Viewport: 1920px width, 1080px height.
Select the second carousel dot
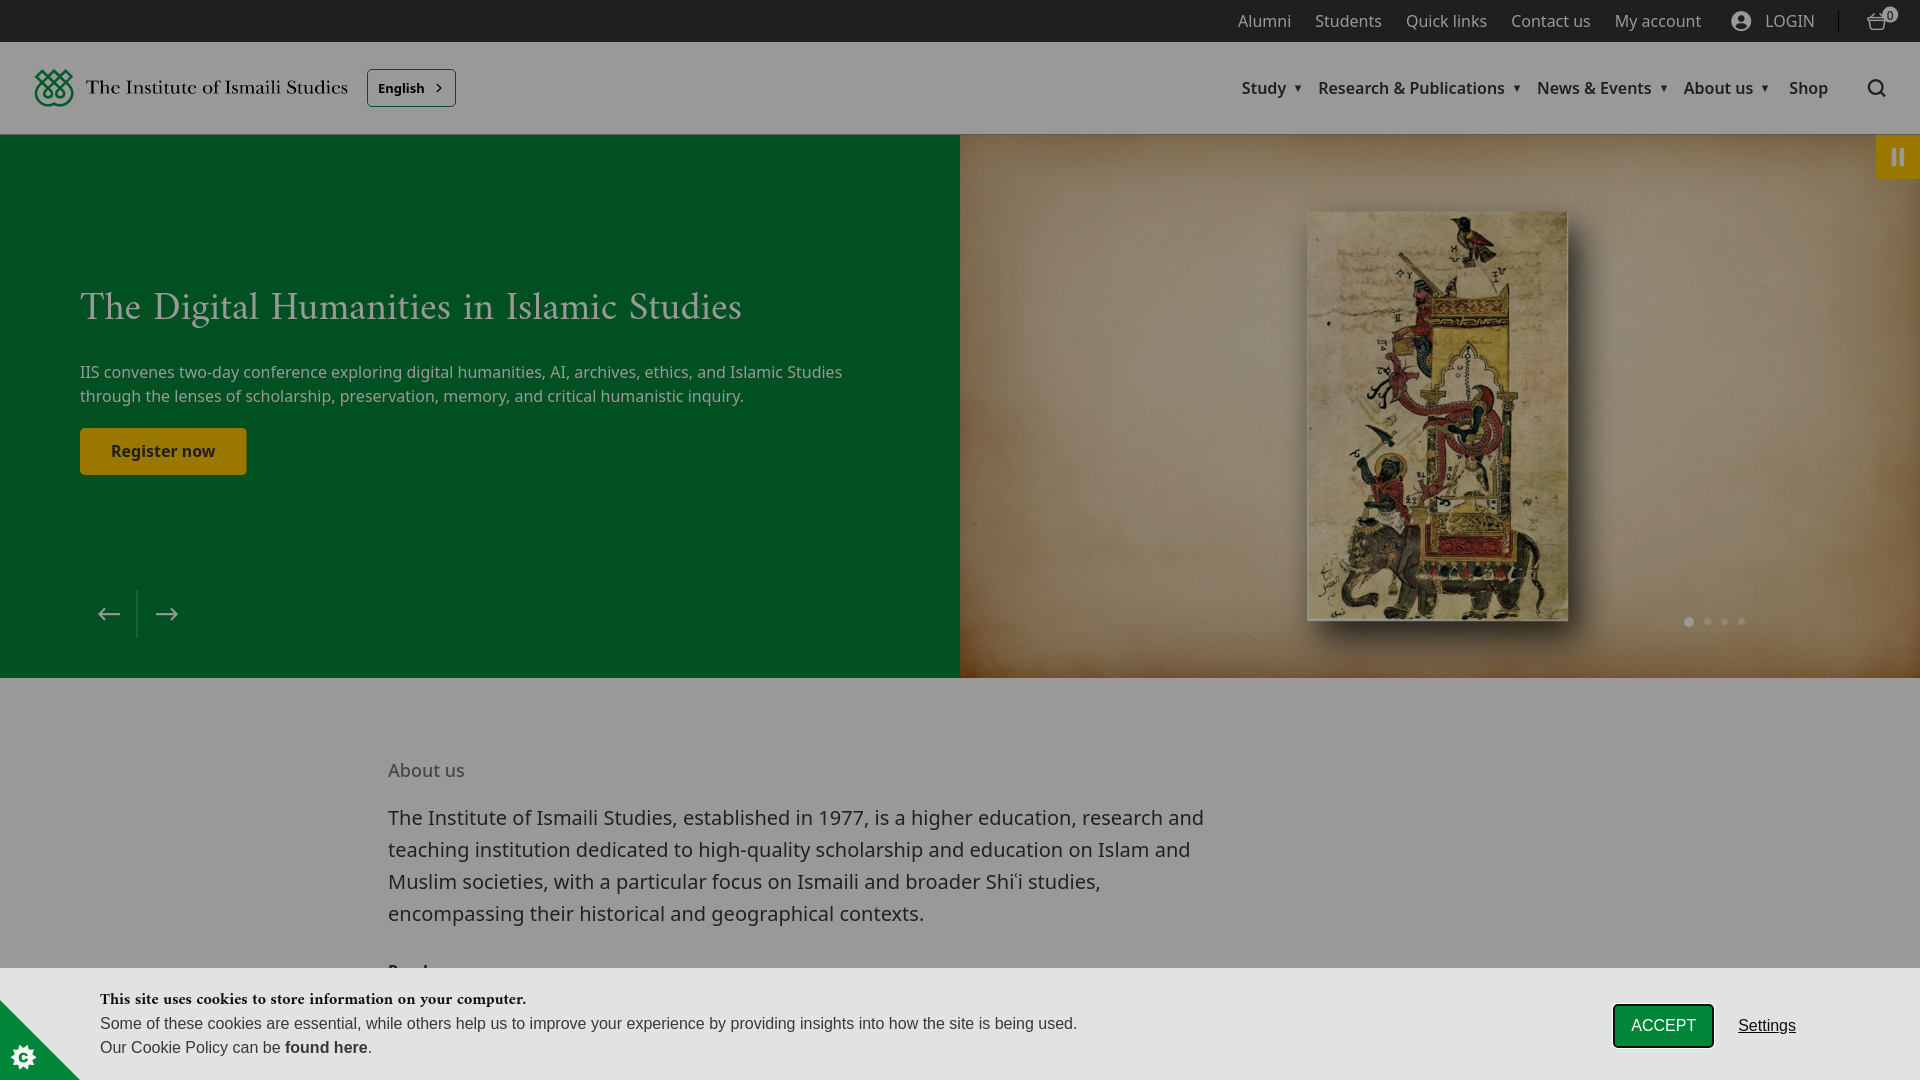pos(1707,622)
